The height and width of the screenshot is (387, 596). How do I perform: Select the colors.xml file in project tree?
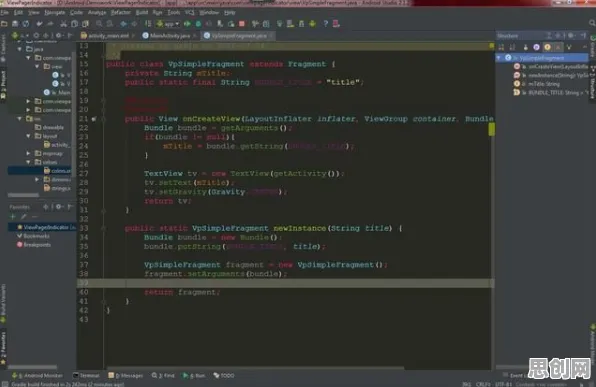(x=57, y=171)
